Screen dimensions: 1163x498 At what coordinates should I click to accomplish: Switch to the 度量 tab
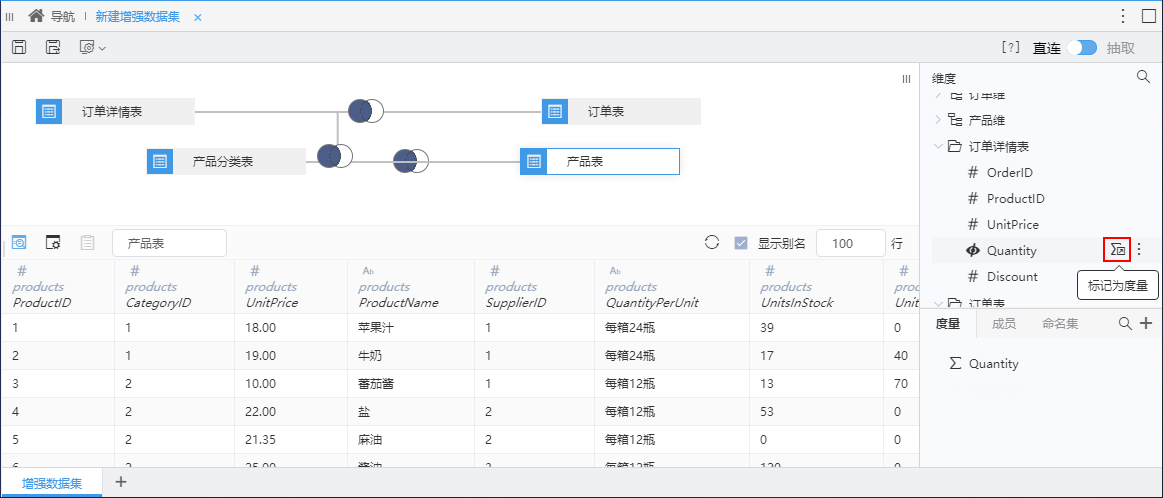(x=947, y=324)
